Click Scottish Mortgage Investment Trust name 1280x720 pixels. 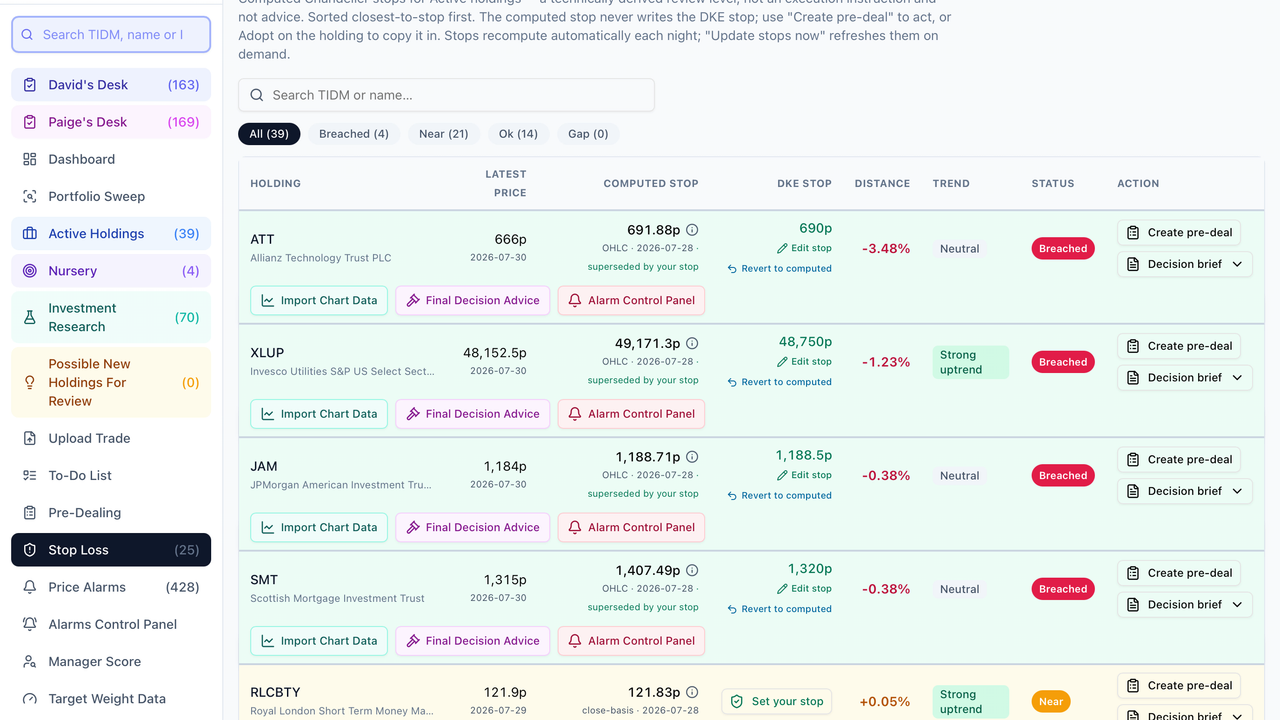337,598
